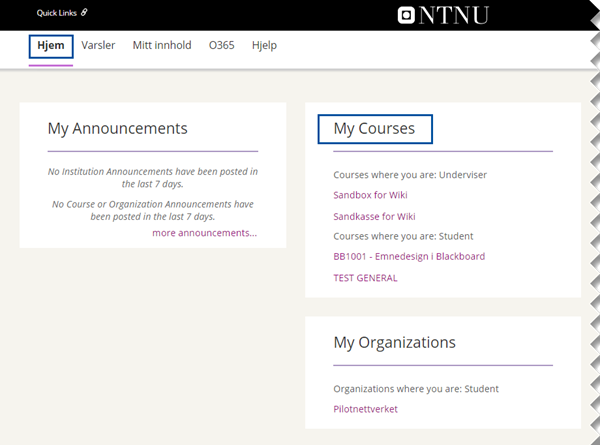Screen dimensions: 600x445
Task: Click the NTNU wordmark text
Action: point(454,15)
